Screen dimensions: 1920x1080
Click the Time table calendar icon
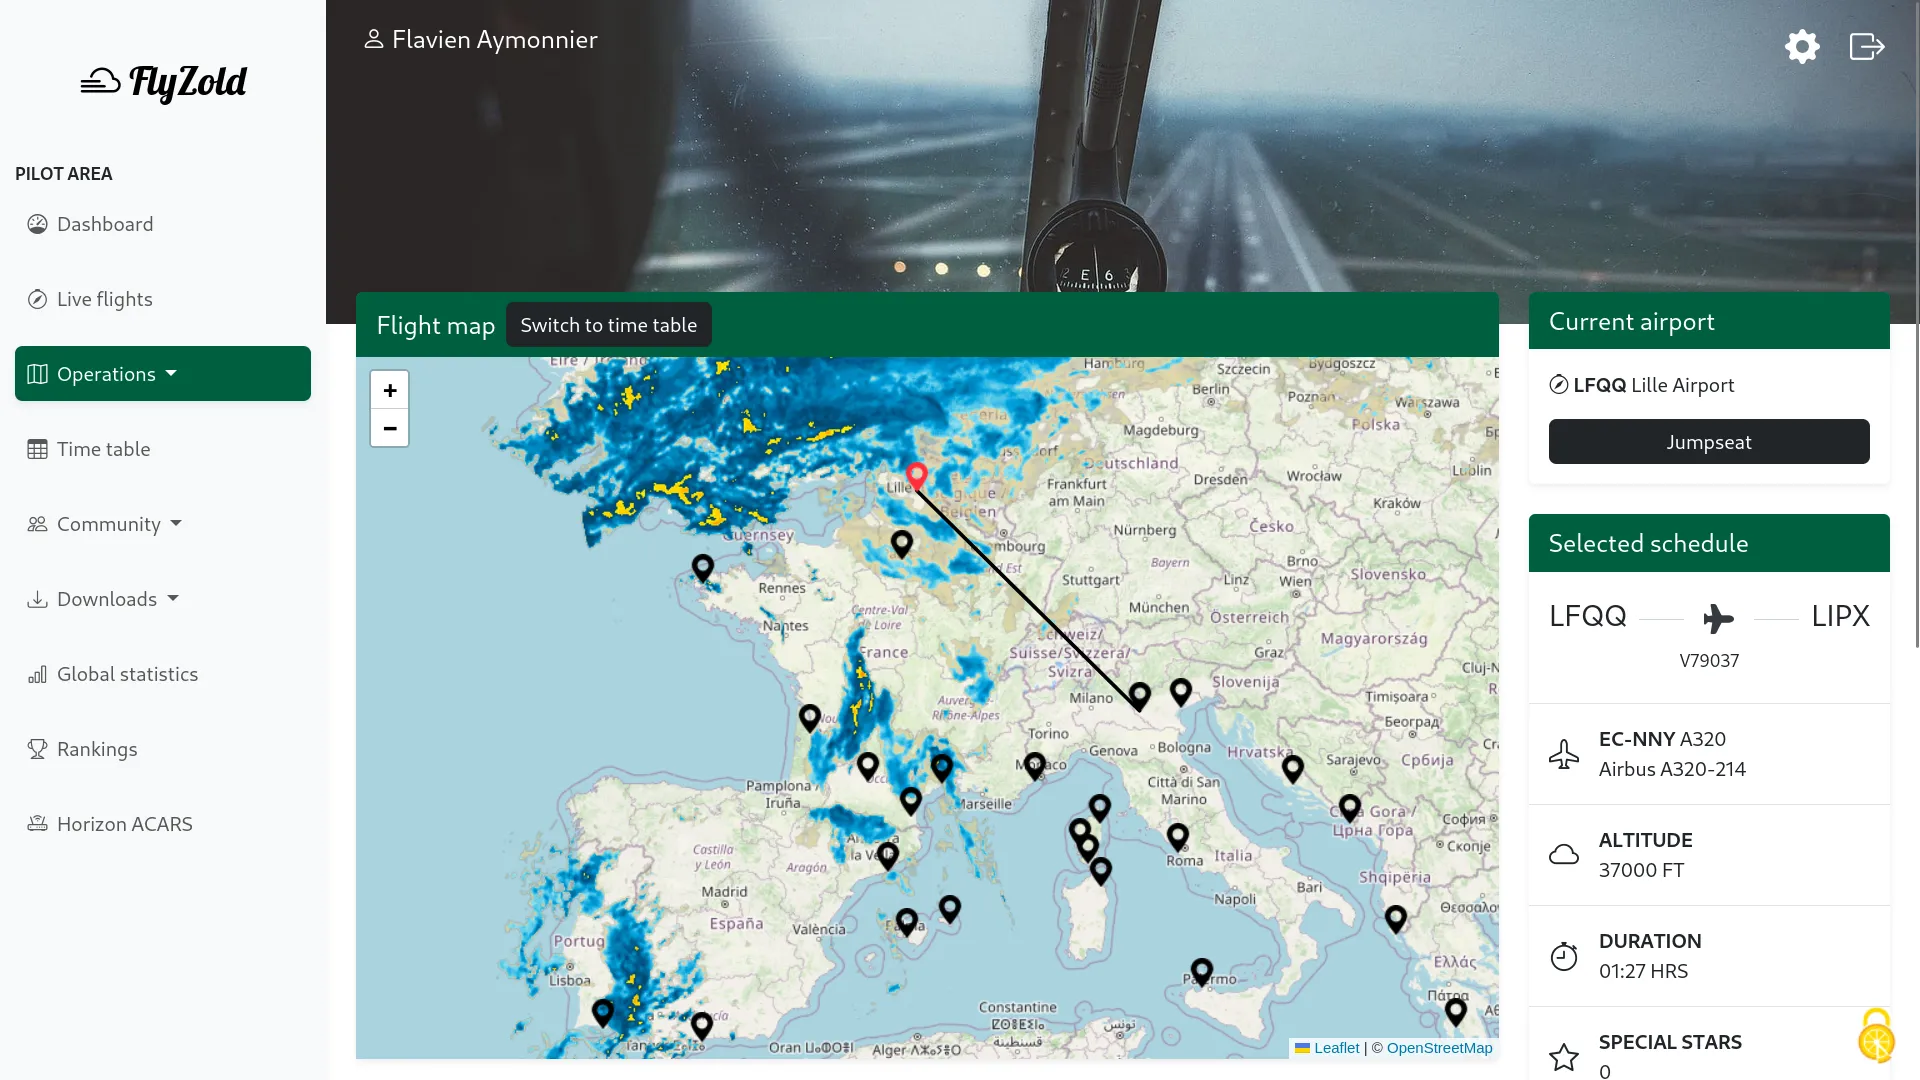click(x=37, y=449)
